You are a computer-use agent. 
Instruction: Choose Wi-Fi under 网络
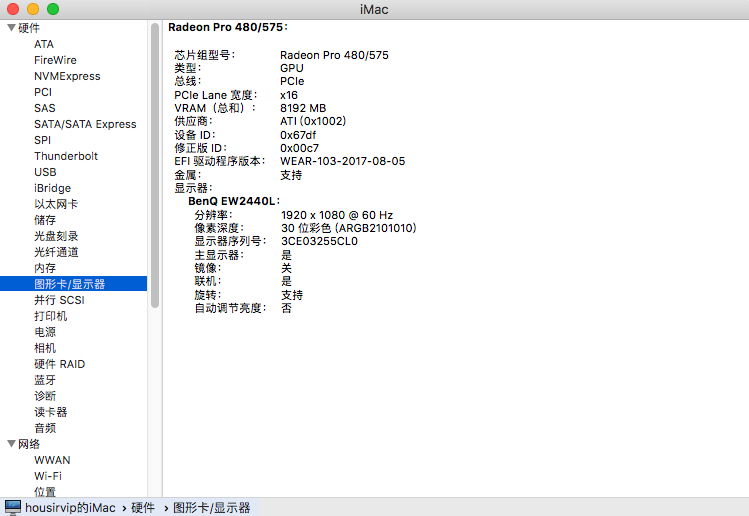click(48, 476)
